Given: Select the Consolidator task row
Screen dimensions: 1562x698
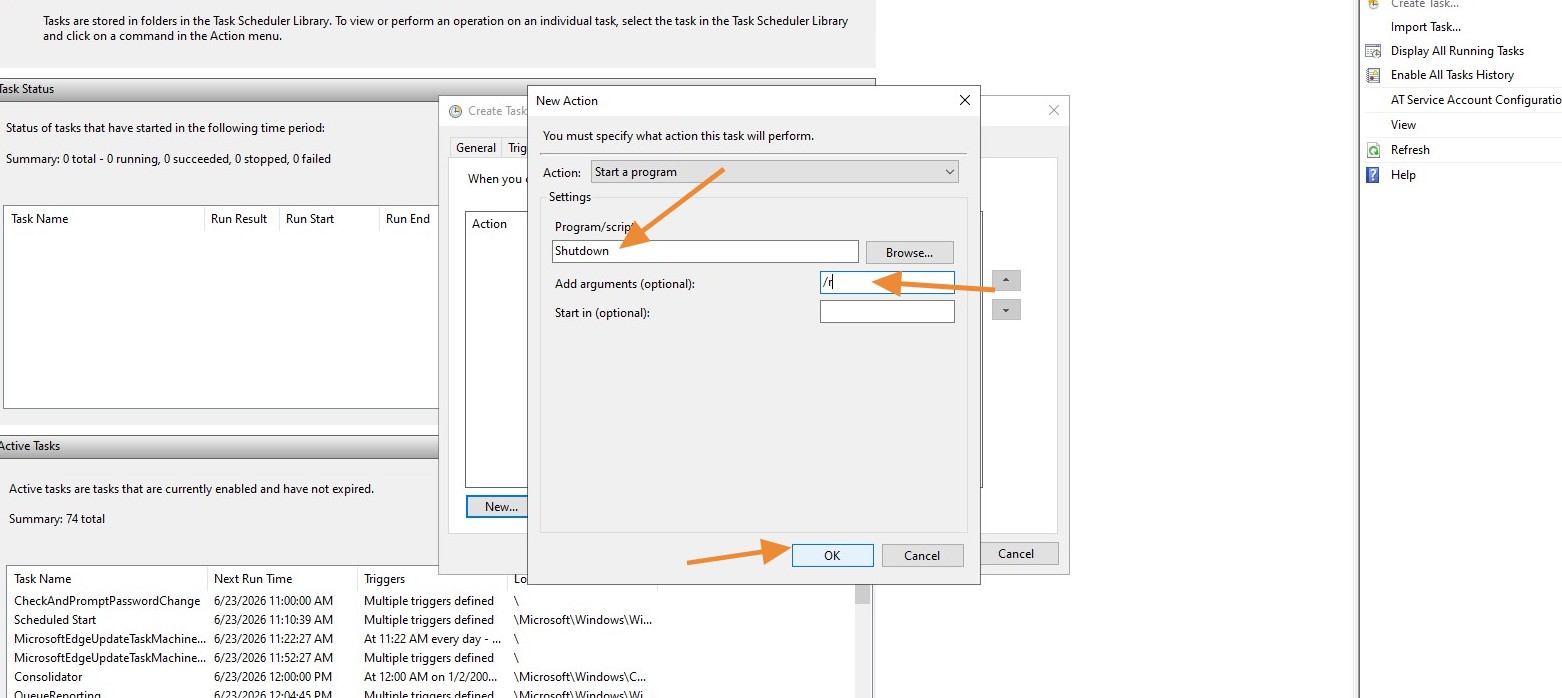Looking at the screenshot, I should (431, 677).
